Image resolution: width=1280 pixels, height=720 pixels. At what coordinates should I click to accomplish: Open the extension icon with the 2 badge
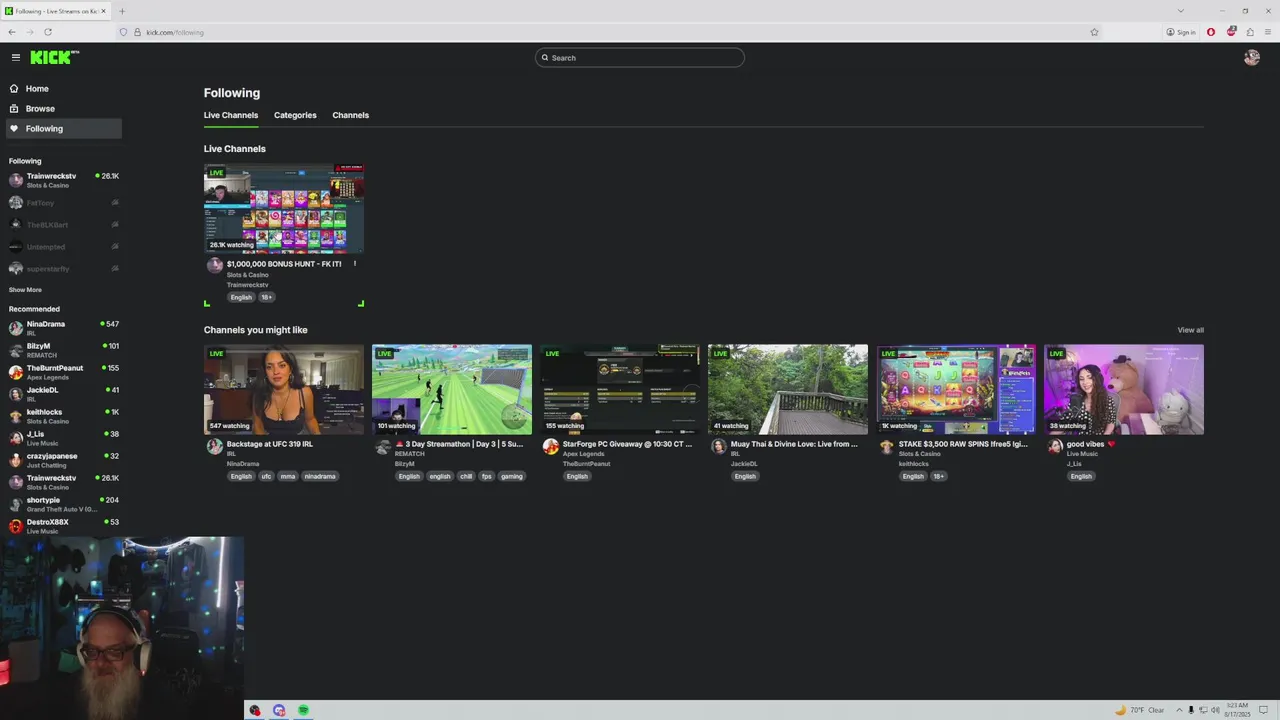pyautogui.click(x=1231, y=32)
